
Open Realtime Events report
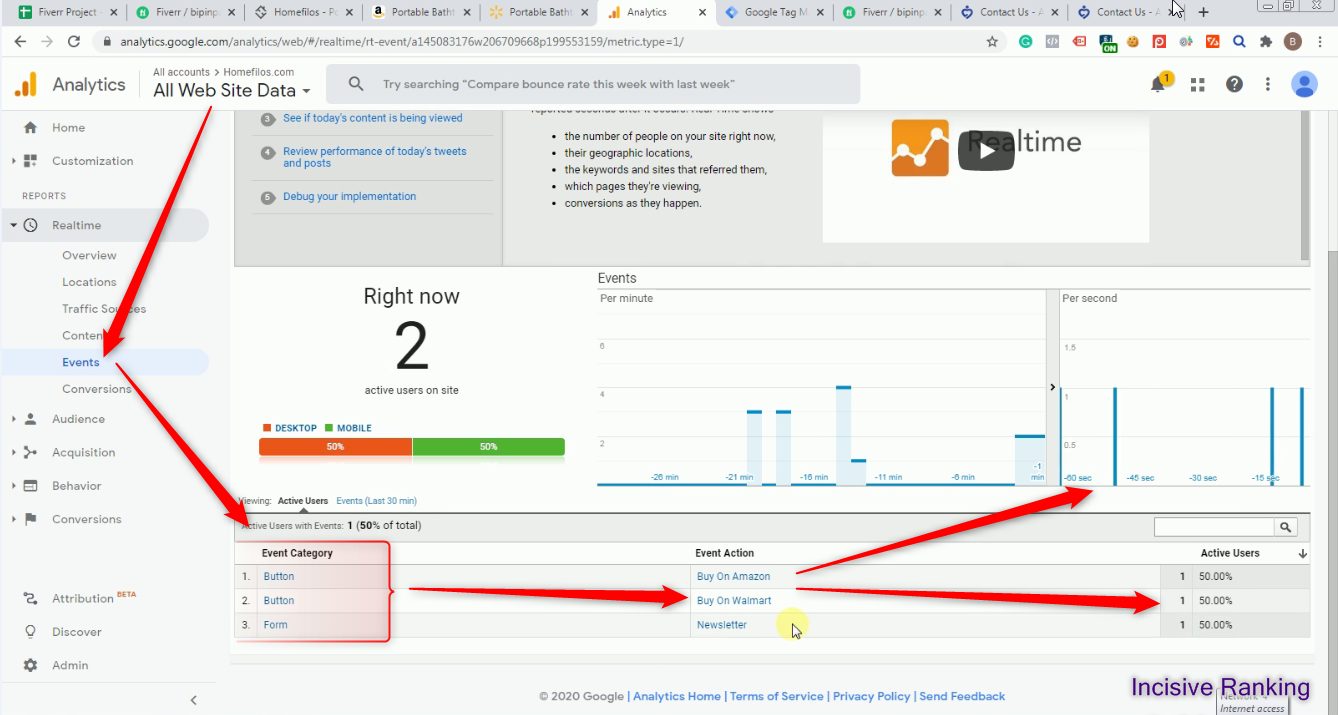coord(81,362)
